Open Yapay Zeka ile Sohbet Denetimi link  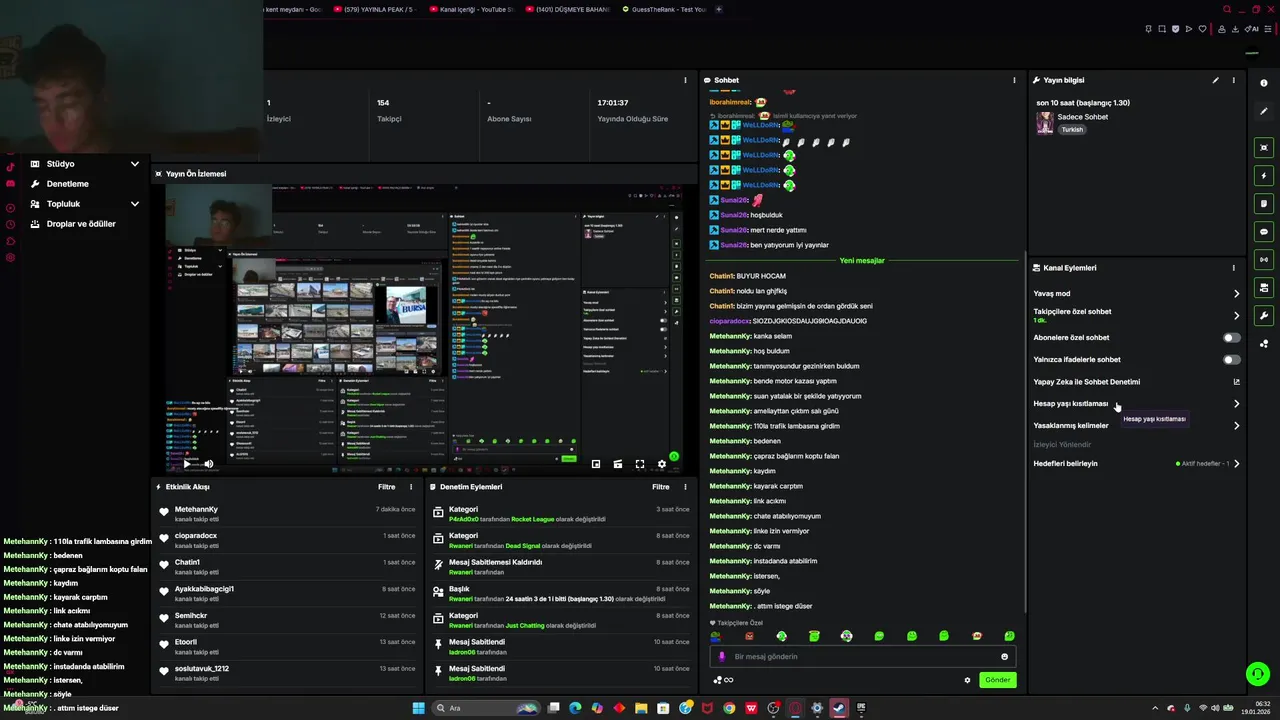tap(1136, 382)
